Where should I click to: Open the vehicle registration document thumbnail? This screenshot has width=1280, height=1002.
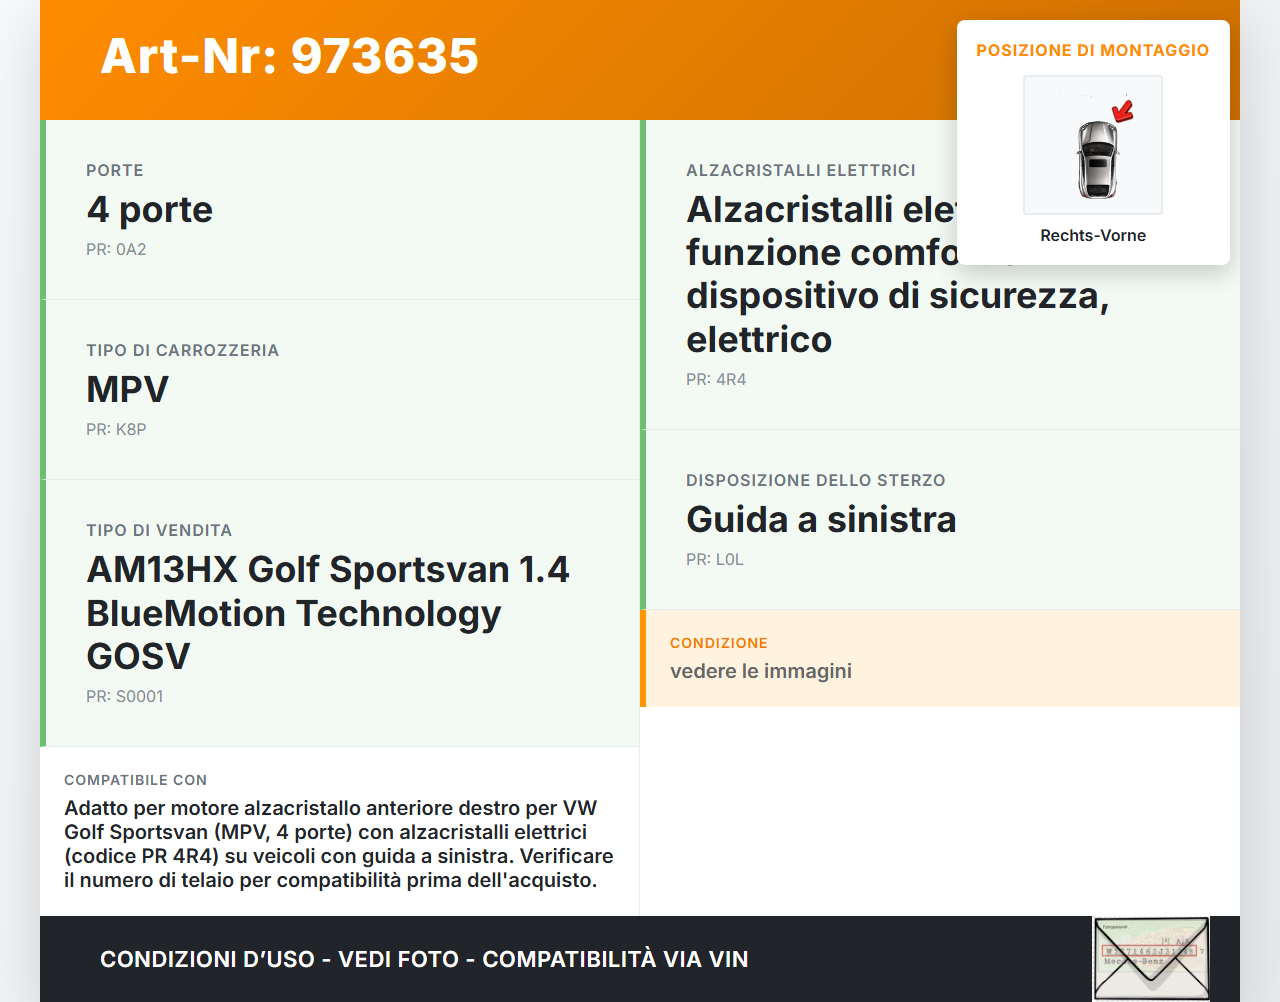point(1151,958)
